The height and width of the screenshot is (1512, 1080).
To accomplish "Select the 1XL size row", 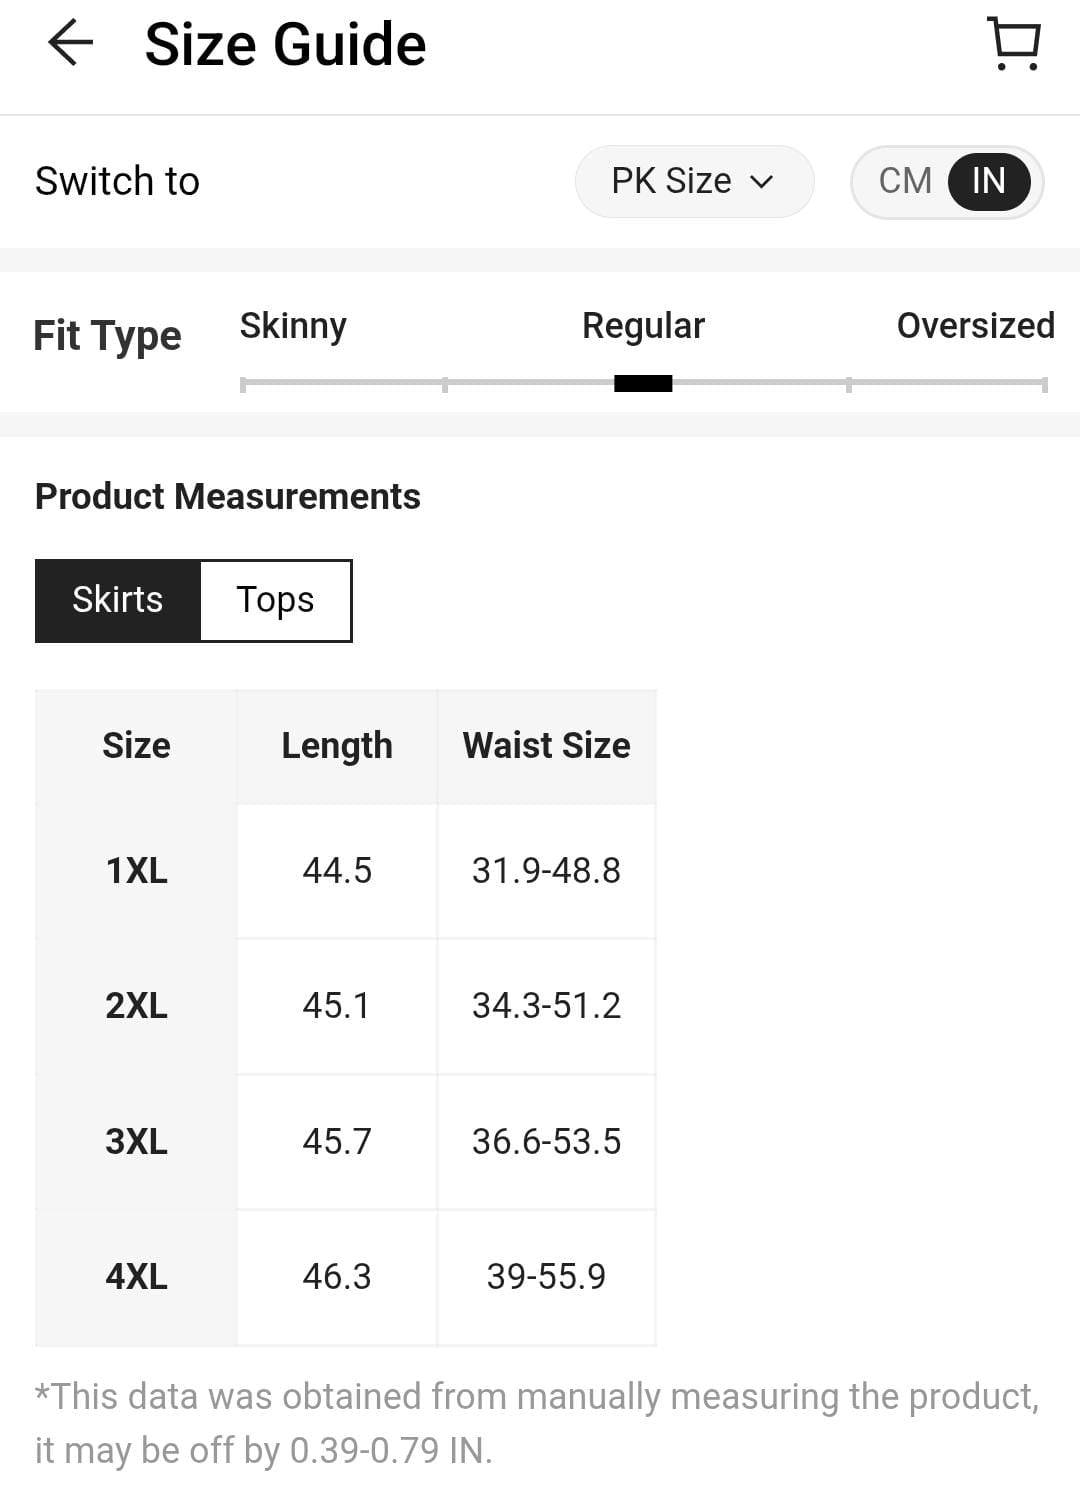I will [346, 871].
